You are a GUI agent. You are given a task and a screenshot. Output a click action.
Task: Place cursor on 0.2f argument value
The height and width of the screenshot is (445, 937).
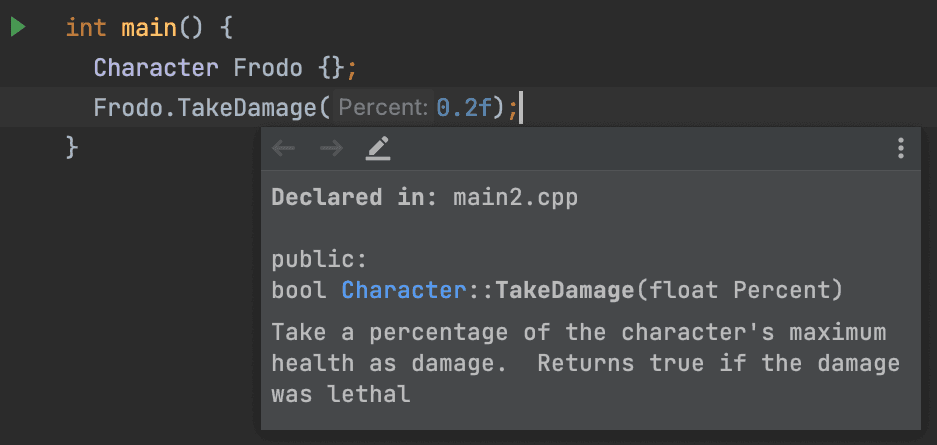click(x=466, y=107)
